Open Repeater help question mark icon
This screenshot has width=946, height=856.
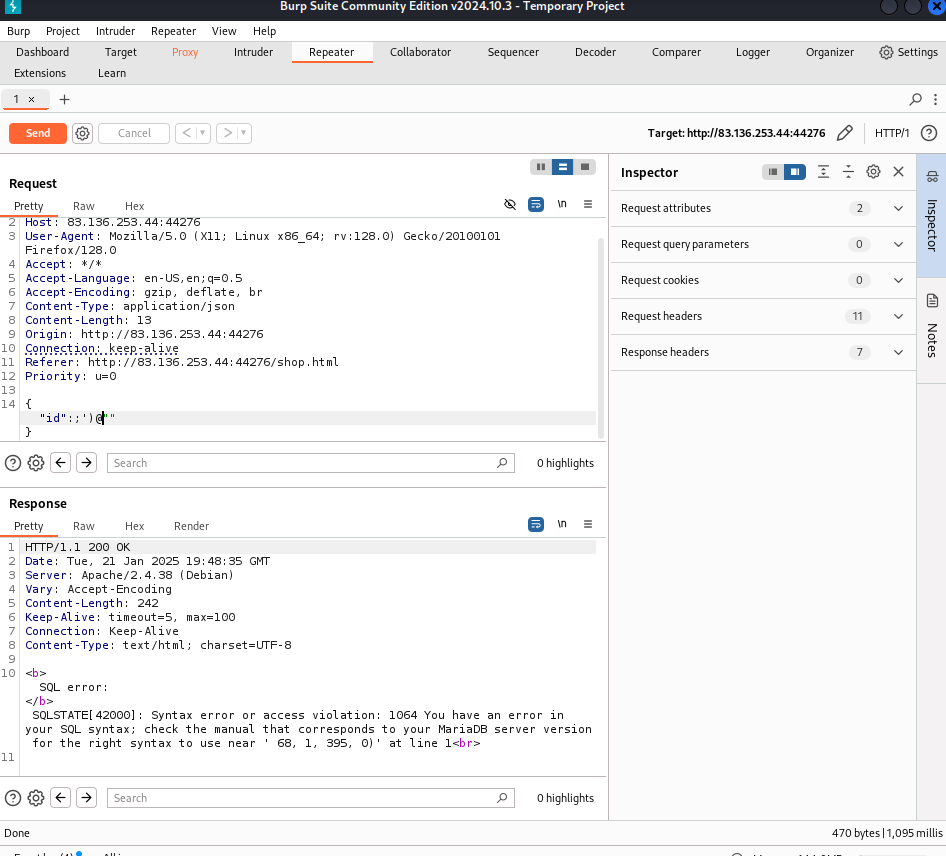tap(929, 133)
